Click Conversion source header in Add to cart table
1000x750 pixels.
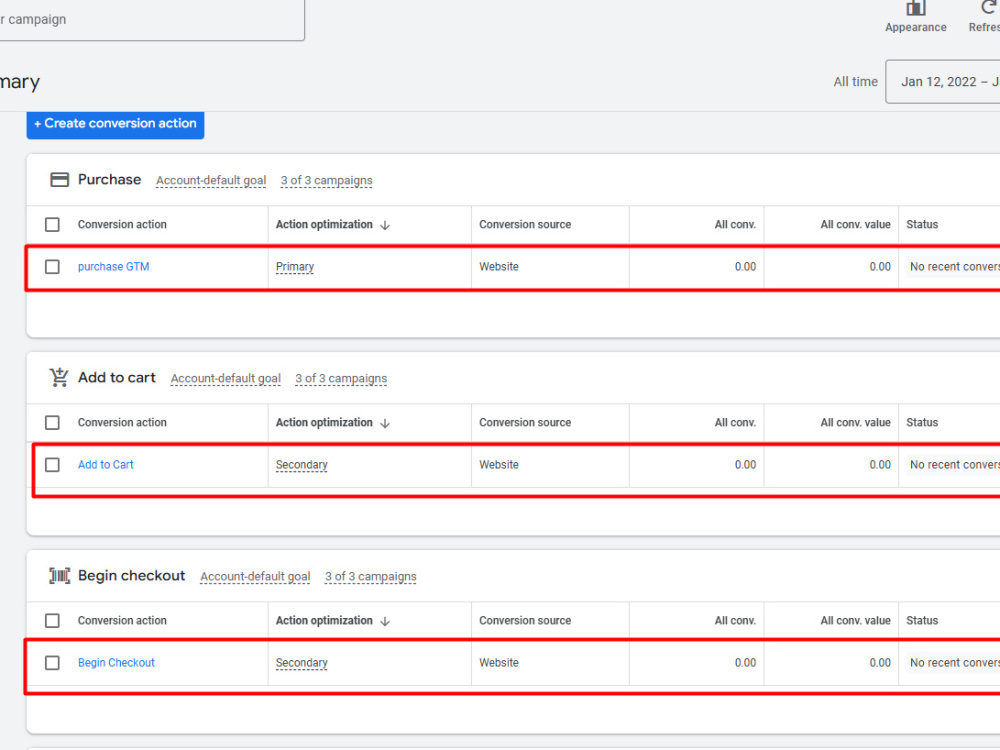(x=525, y=422)
